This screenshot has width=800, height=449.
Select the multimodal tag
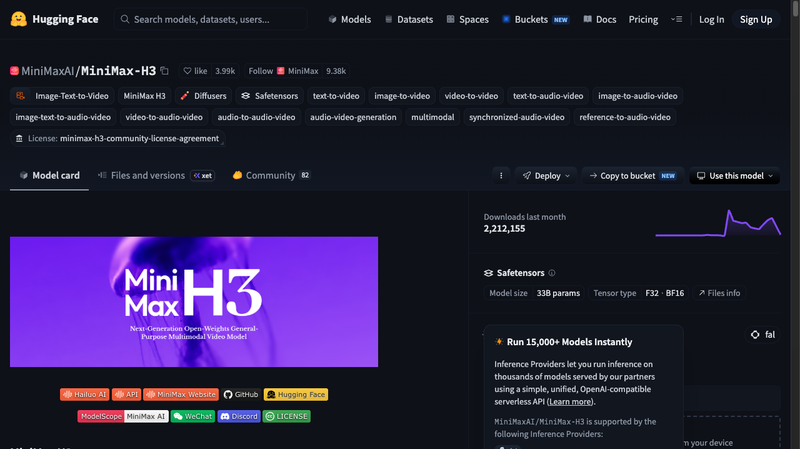[433, 117]
